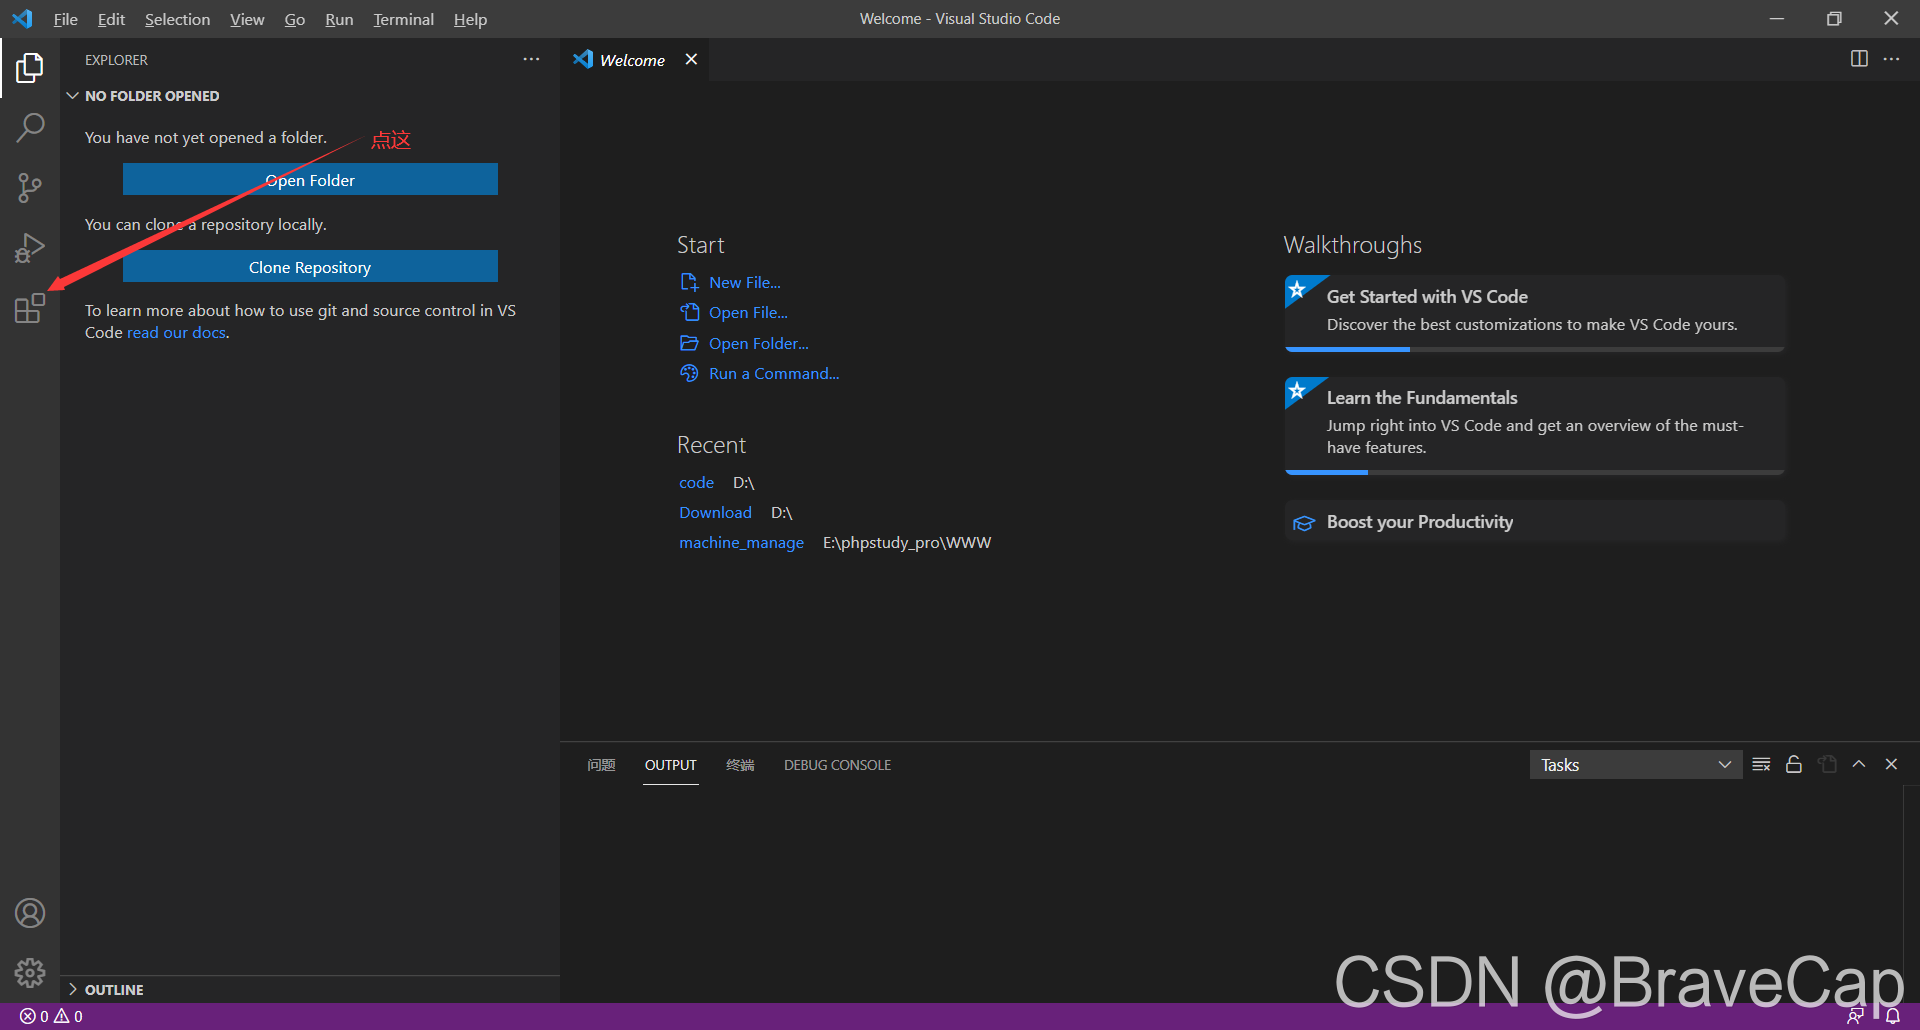This screenshot has width=1920, height=1030.
Task: Open the Run and Debug view
Action: coord(30,248)
